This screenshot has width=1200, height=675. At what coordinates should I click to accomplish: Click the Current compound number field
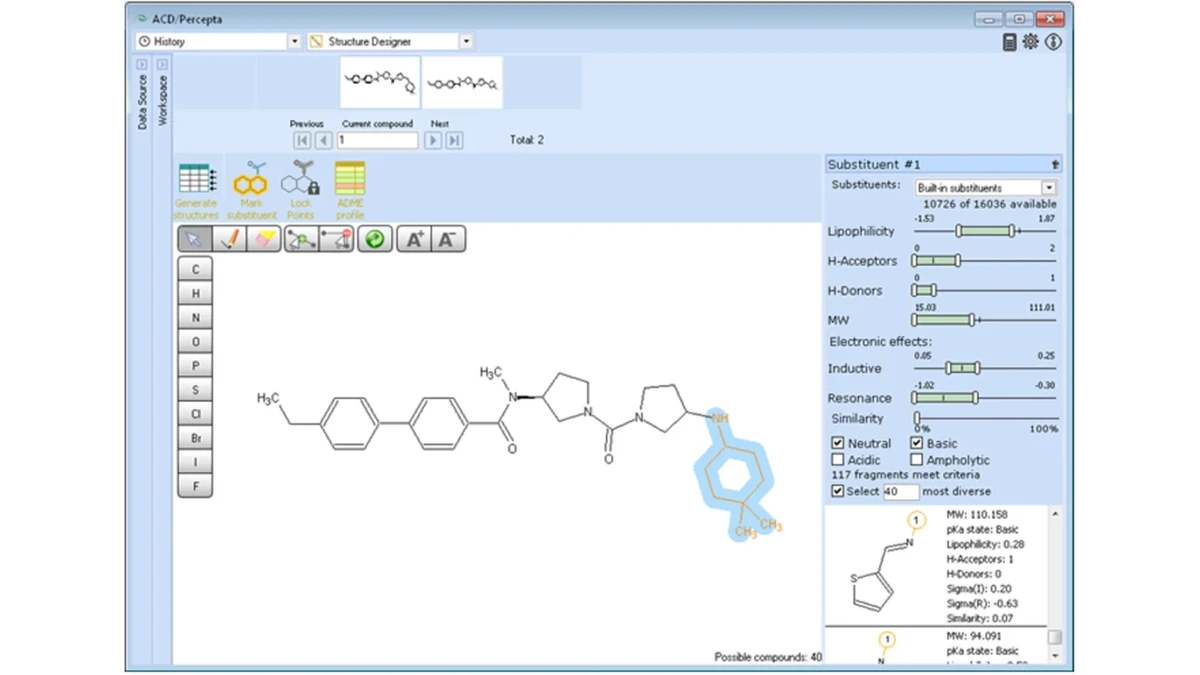(x=378, y=141)
